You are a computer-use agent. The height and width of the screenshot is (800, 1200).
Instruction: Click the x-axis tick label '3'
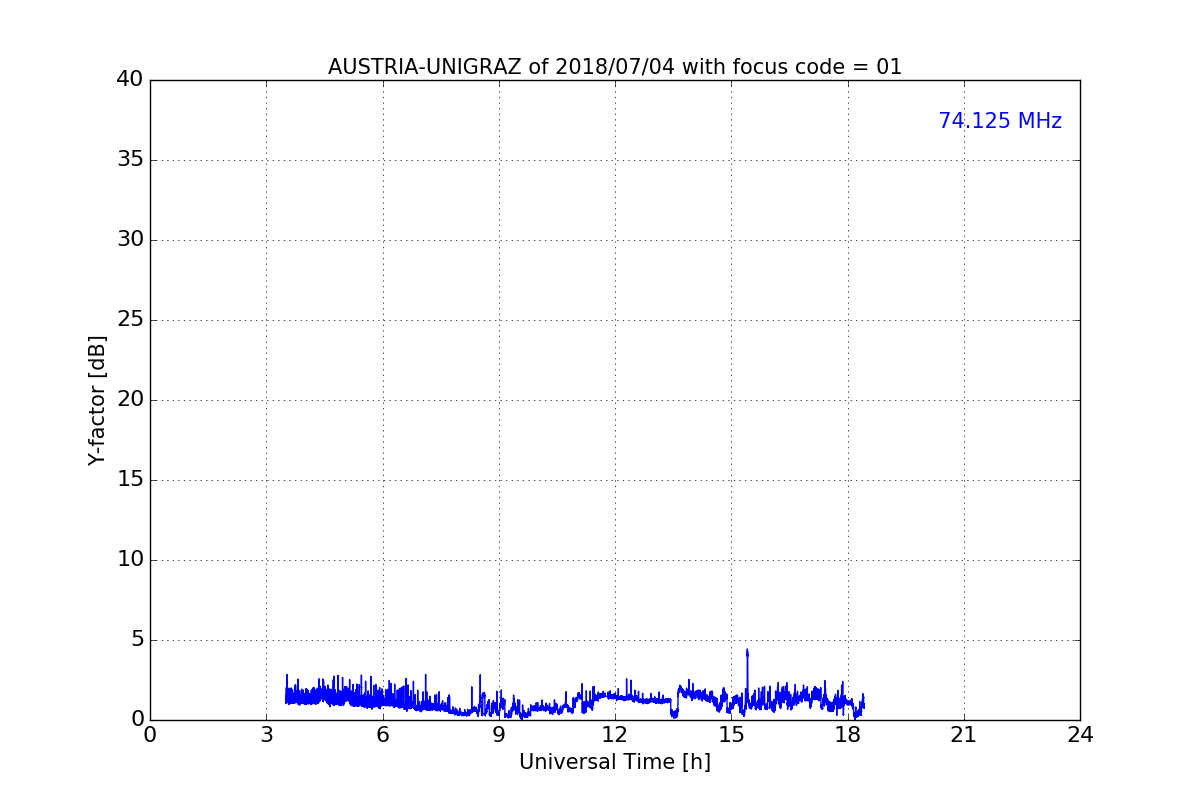[x=266, y=735]
